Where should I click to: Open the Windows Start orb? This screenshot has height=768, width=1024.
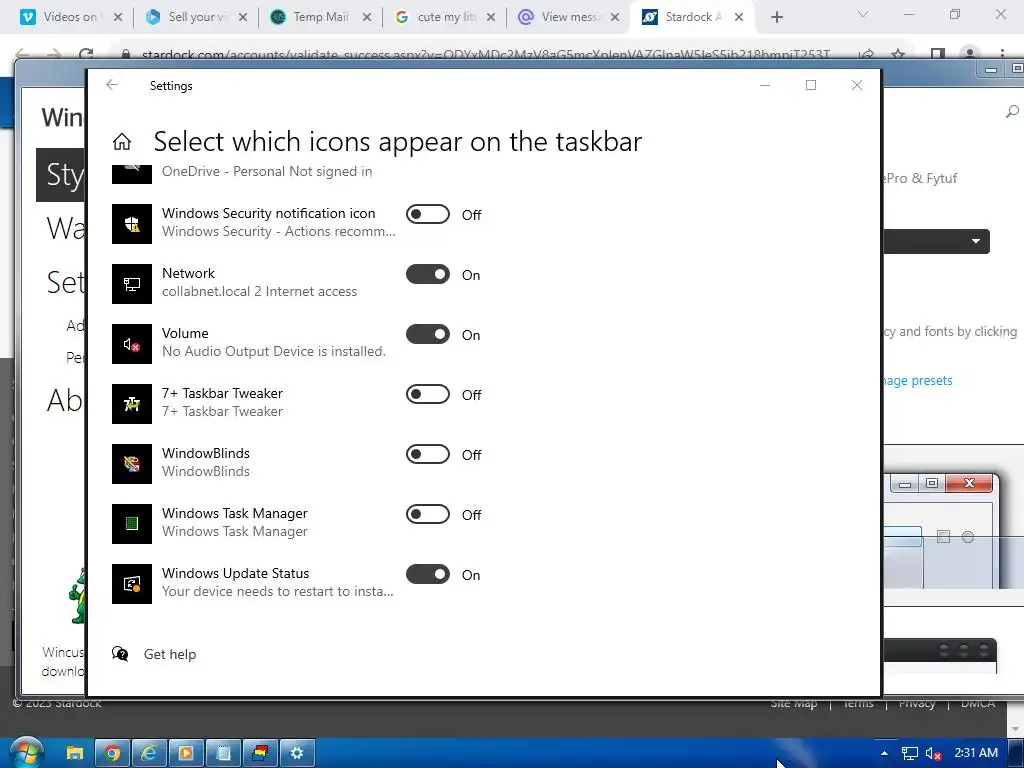[x=25, y=752]
